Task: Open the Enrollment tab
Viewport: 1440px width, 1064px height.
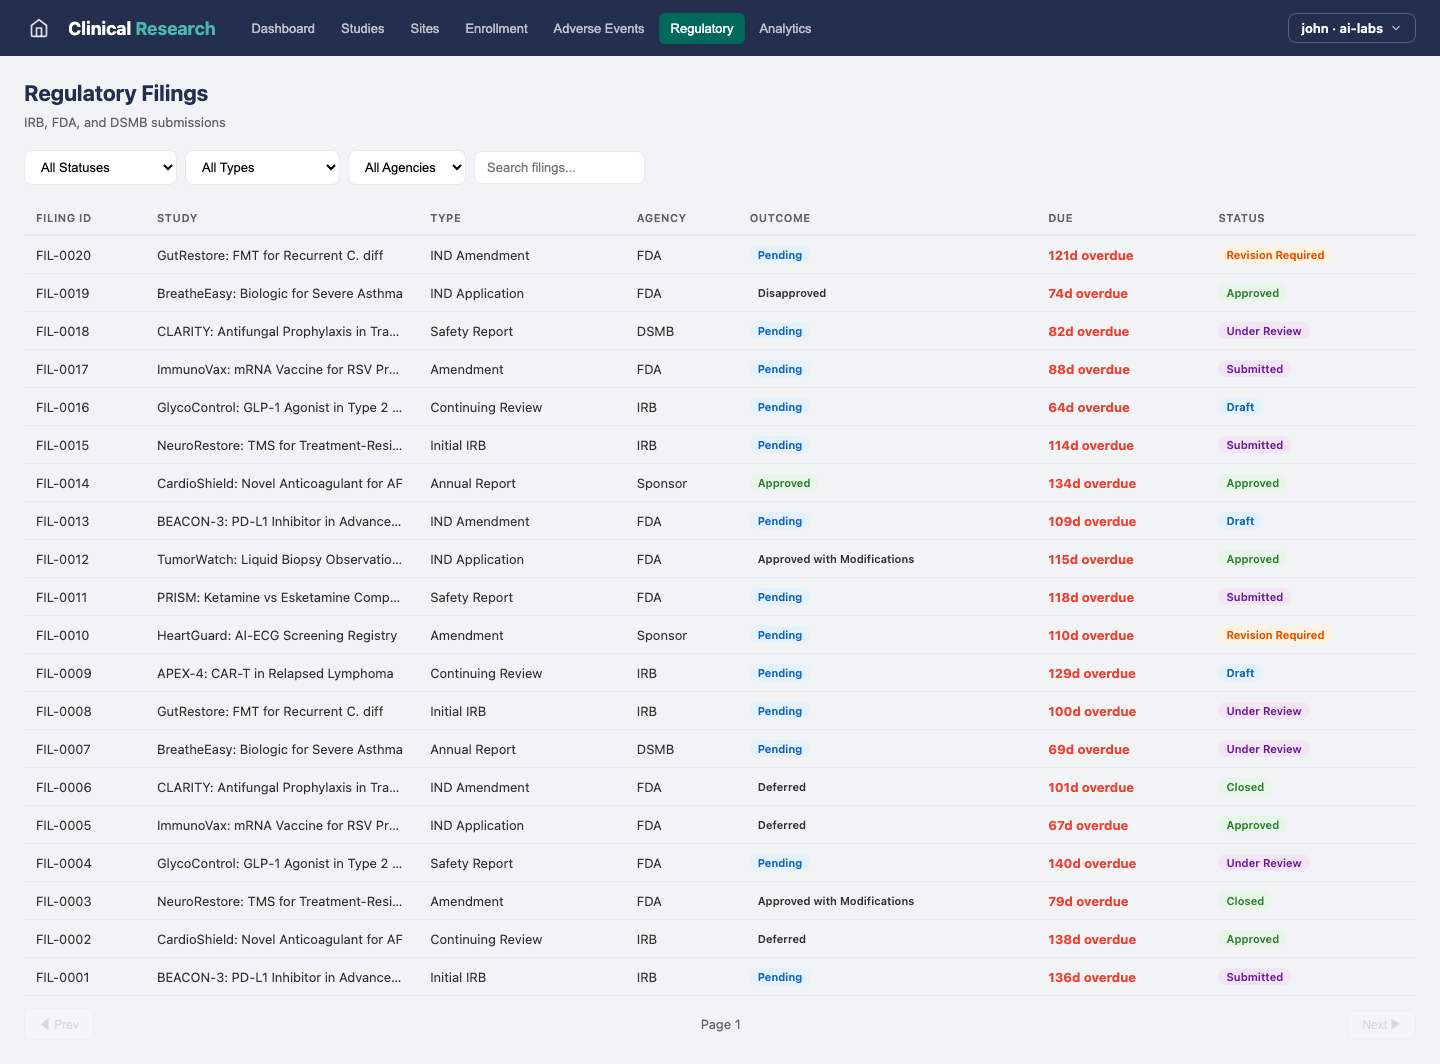Action: (496, 28)
